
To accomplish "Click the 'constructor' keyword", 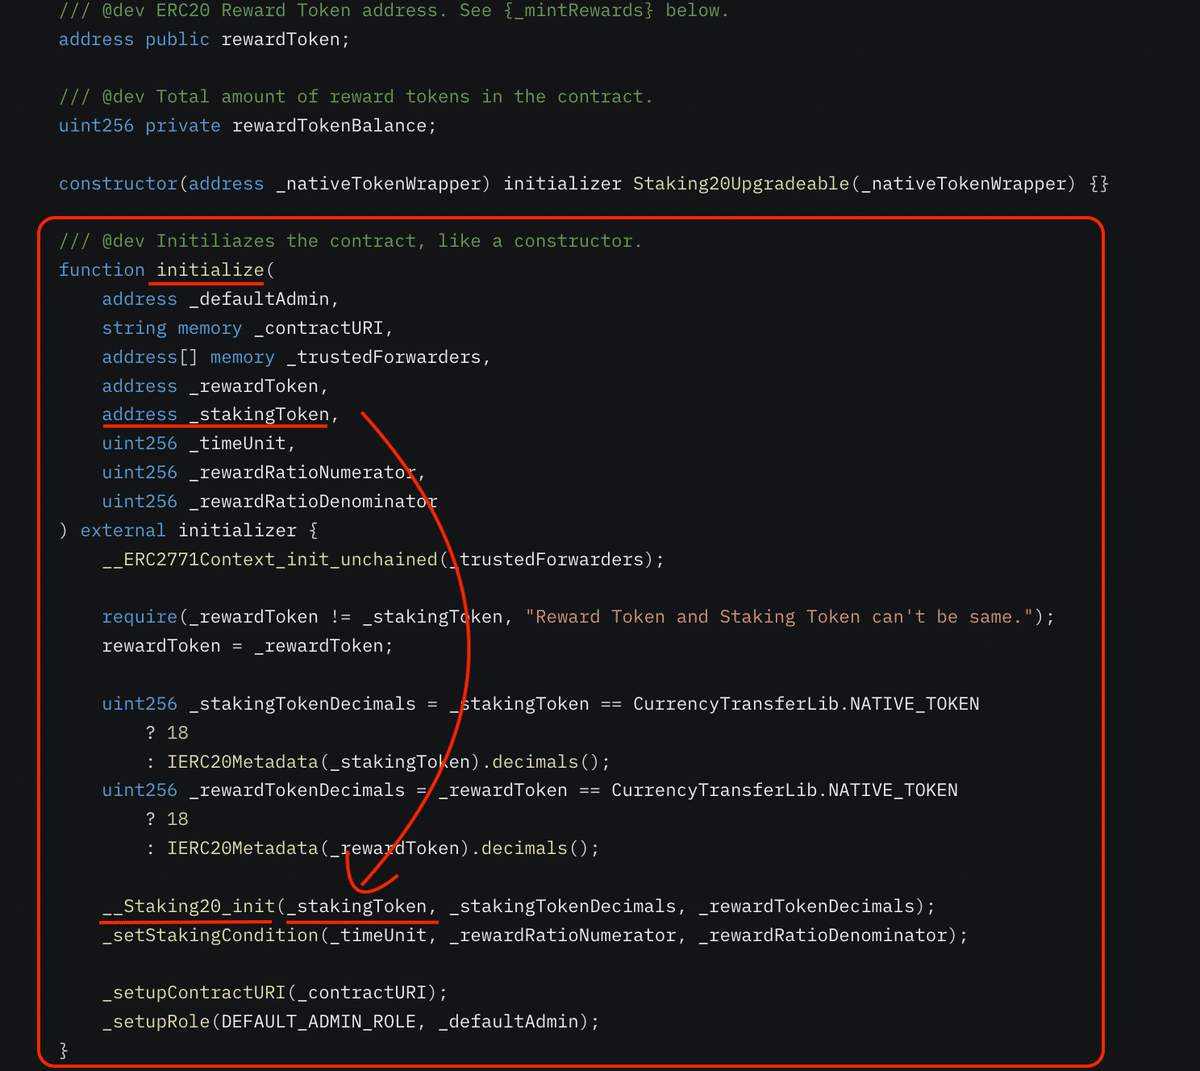I will [118, 183].
